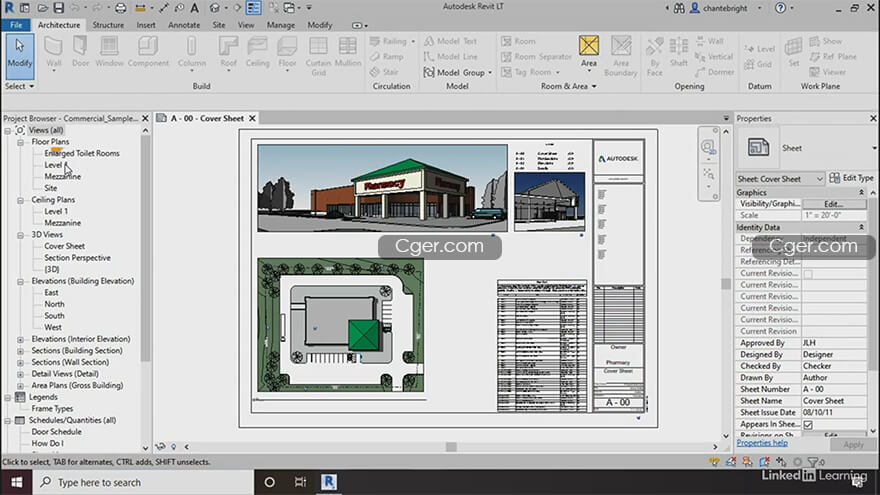Click the Level datum tool
The image size is (880, 495).
click(x=759, y=49)
